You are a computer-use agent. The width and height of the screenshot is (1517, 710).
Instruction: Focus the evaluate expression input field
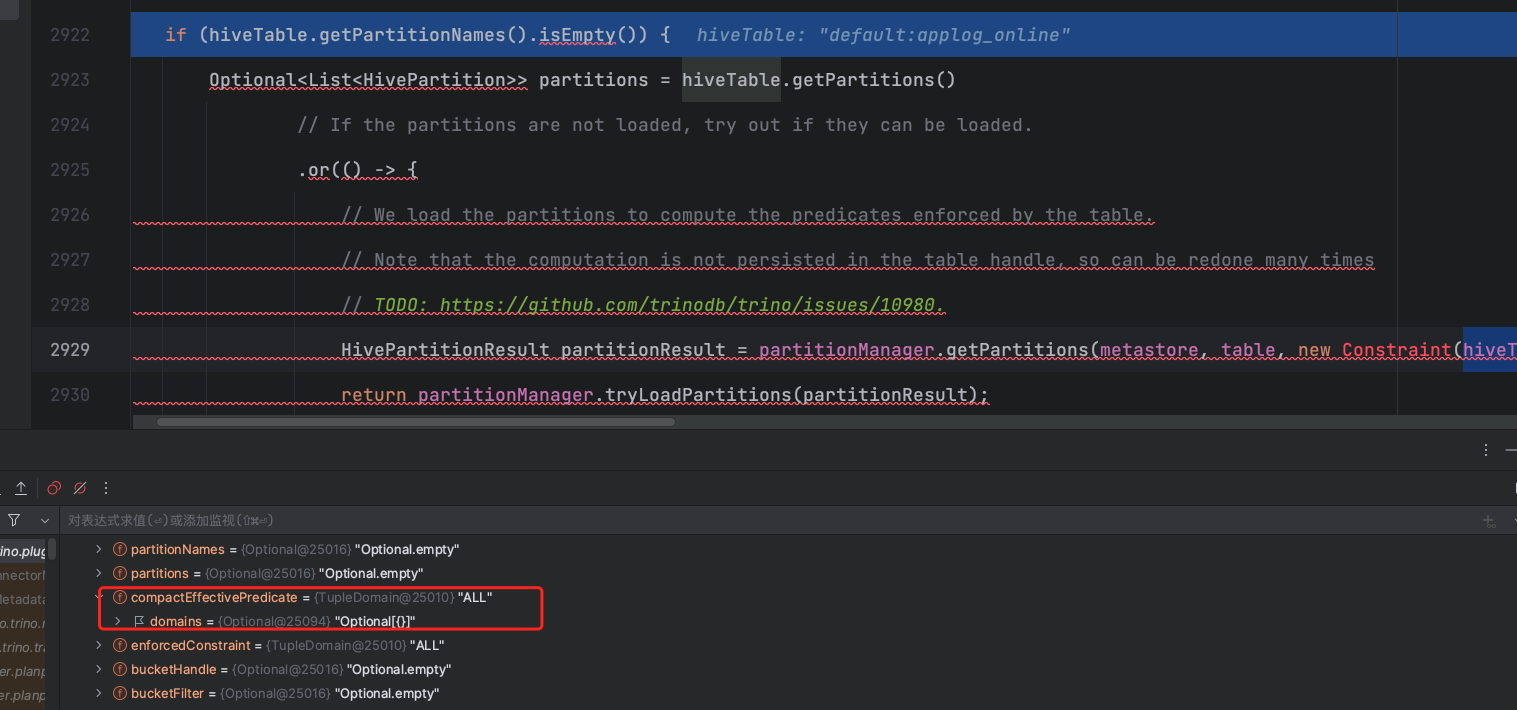click(770, 521)
